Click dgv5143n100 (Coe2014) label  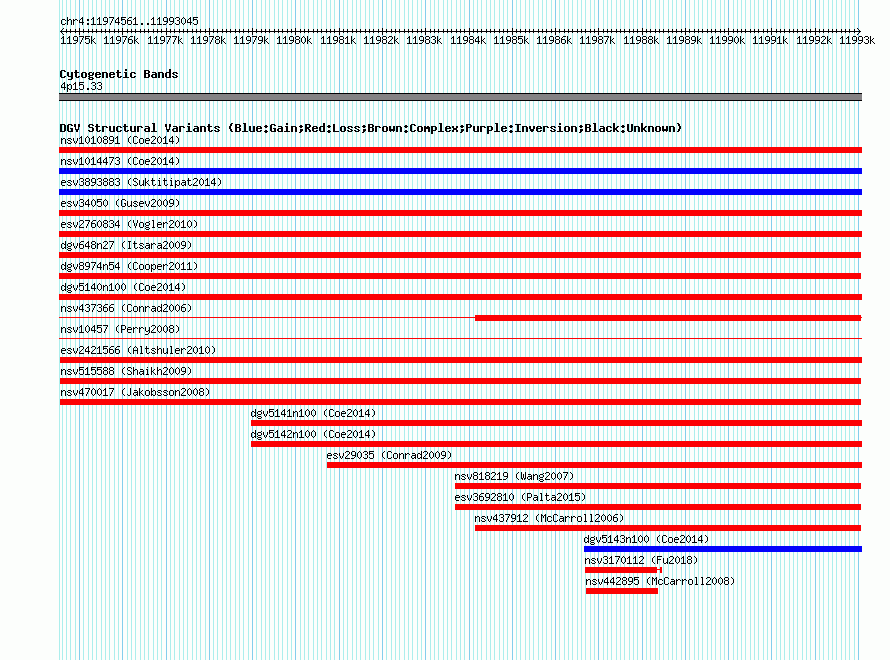click(646, 539)
